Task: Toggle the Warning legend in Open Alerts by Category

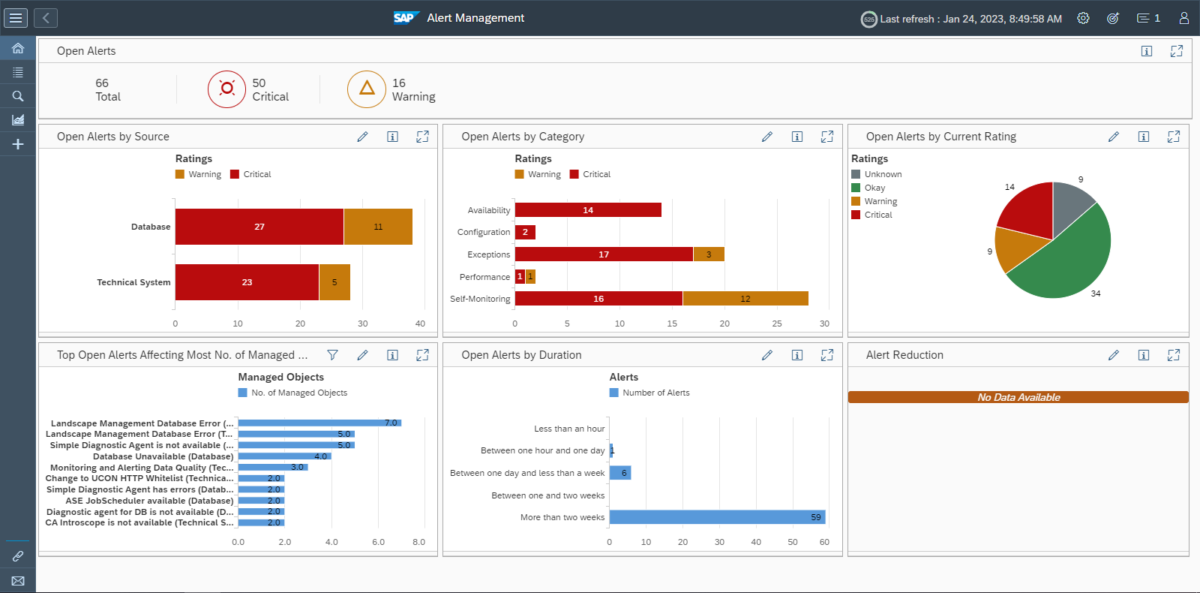Action: pyautogui.click(x=536, y=173)
